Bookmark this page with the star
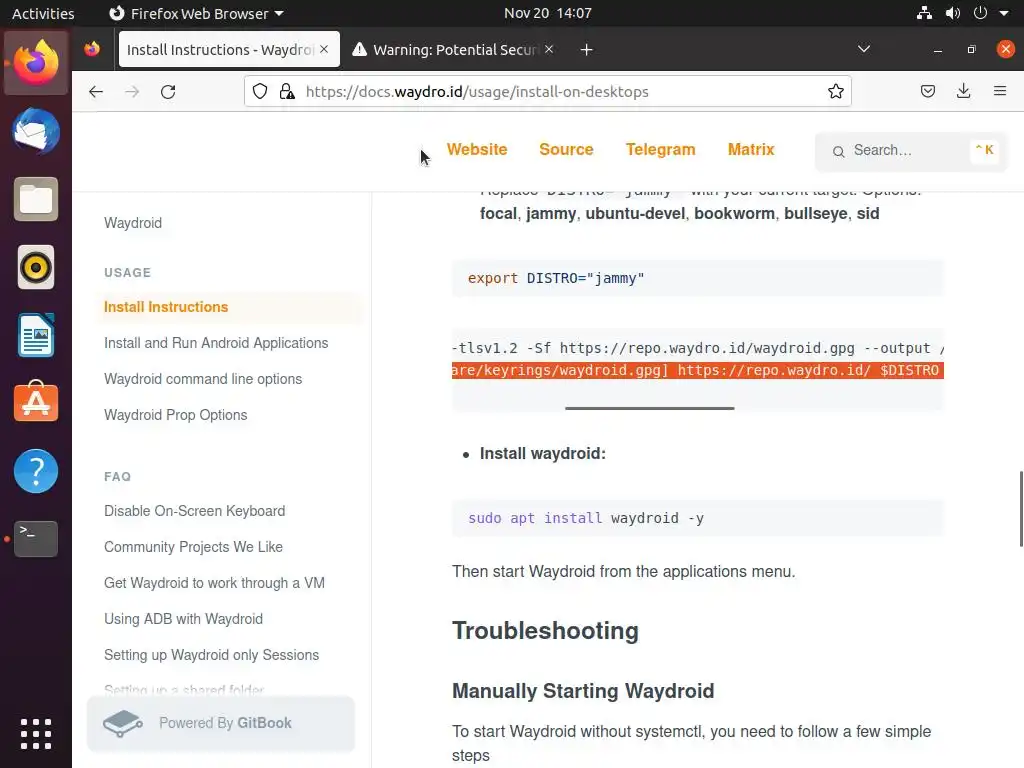Viewport: 1024px width, 768px height. [835, 91]
